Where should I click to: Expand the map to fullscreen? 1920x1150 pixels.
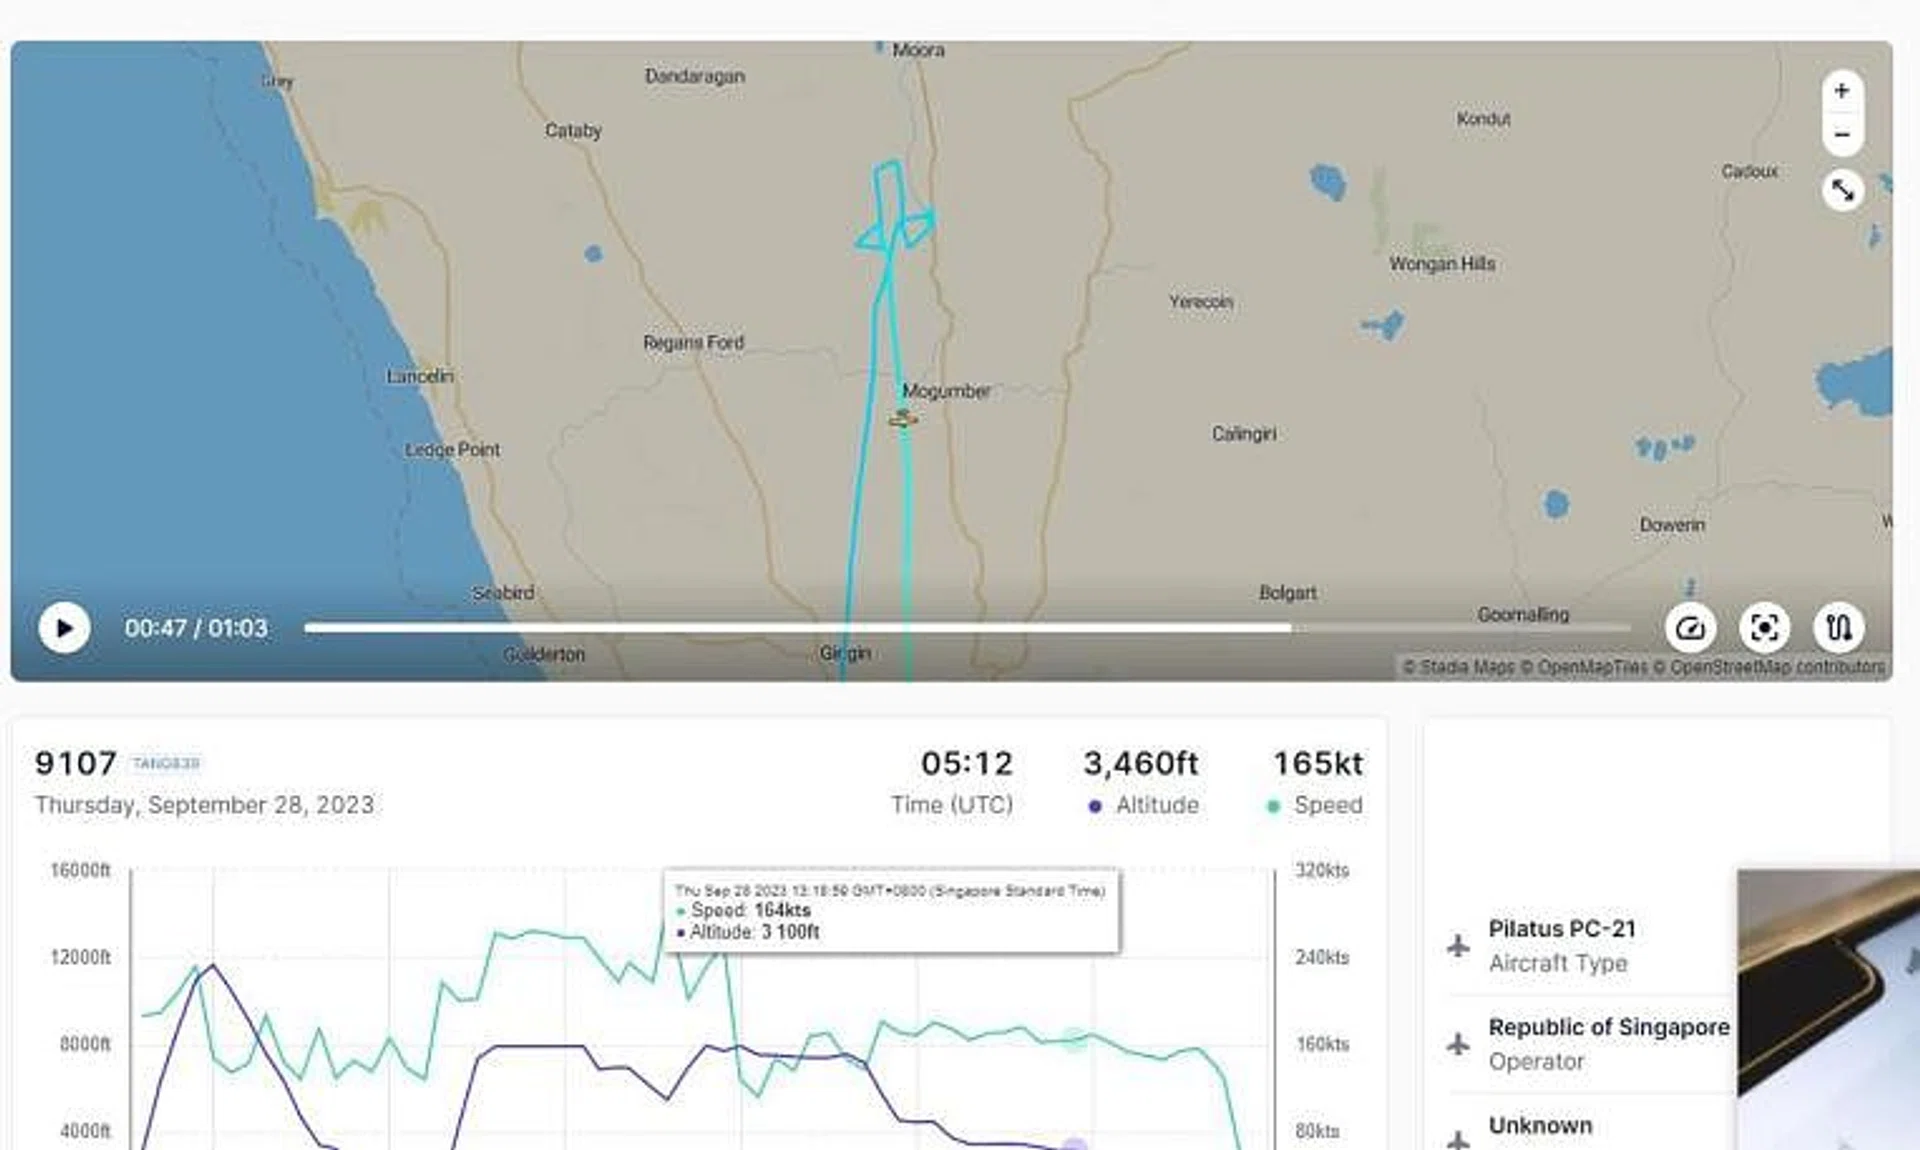point(1842,190)
